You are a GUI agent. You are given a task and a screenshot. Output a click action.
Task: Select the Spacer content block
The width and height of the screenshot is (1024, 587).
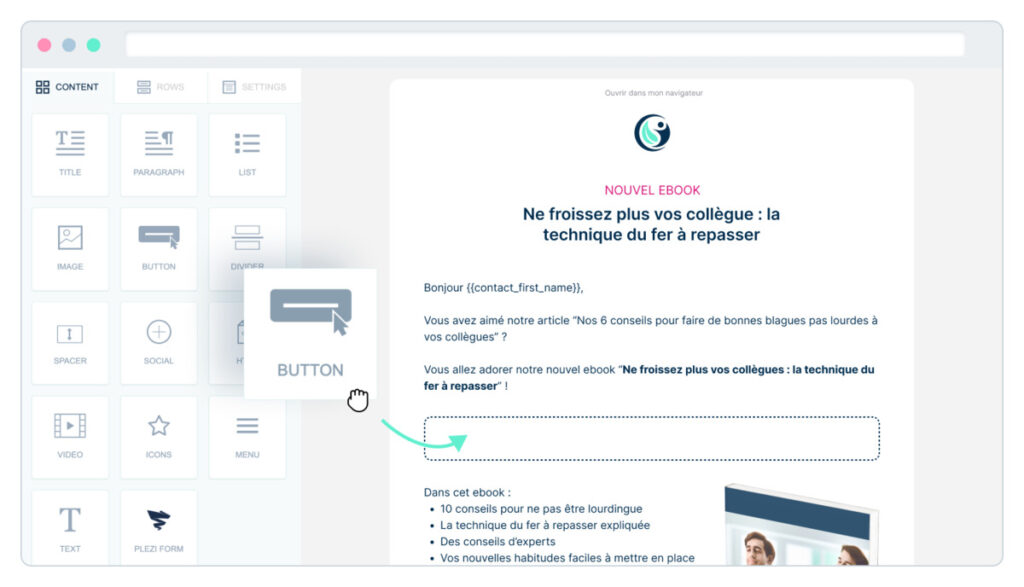(70, 340)
